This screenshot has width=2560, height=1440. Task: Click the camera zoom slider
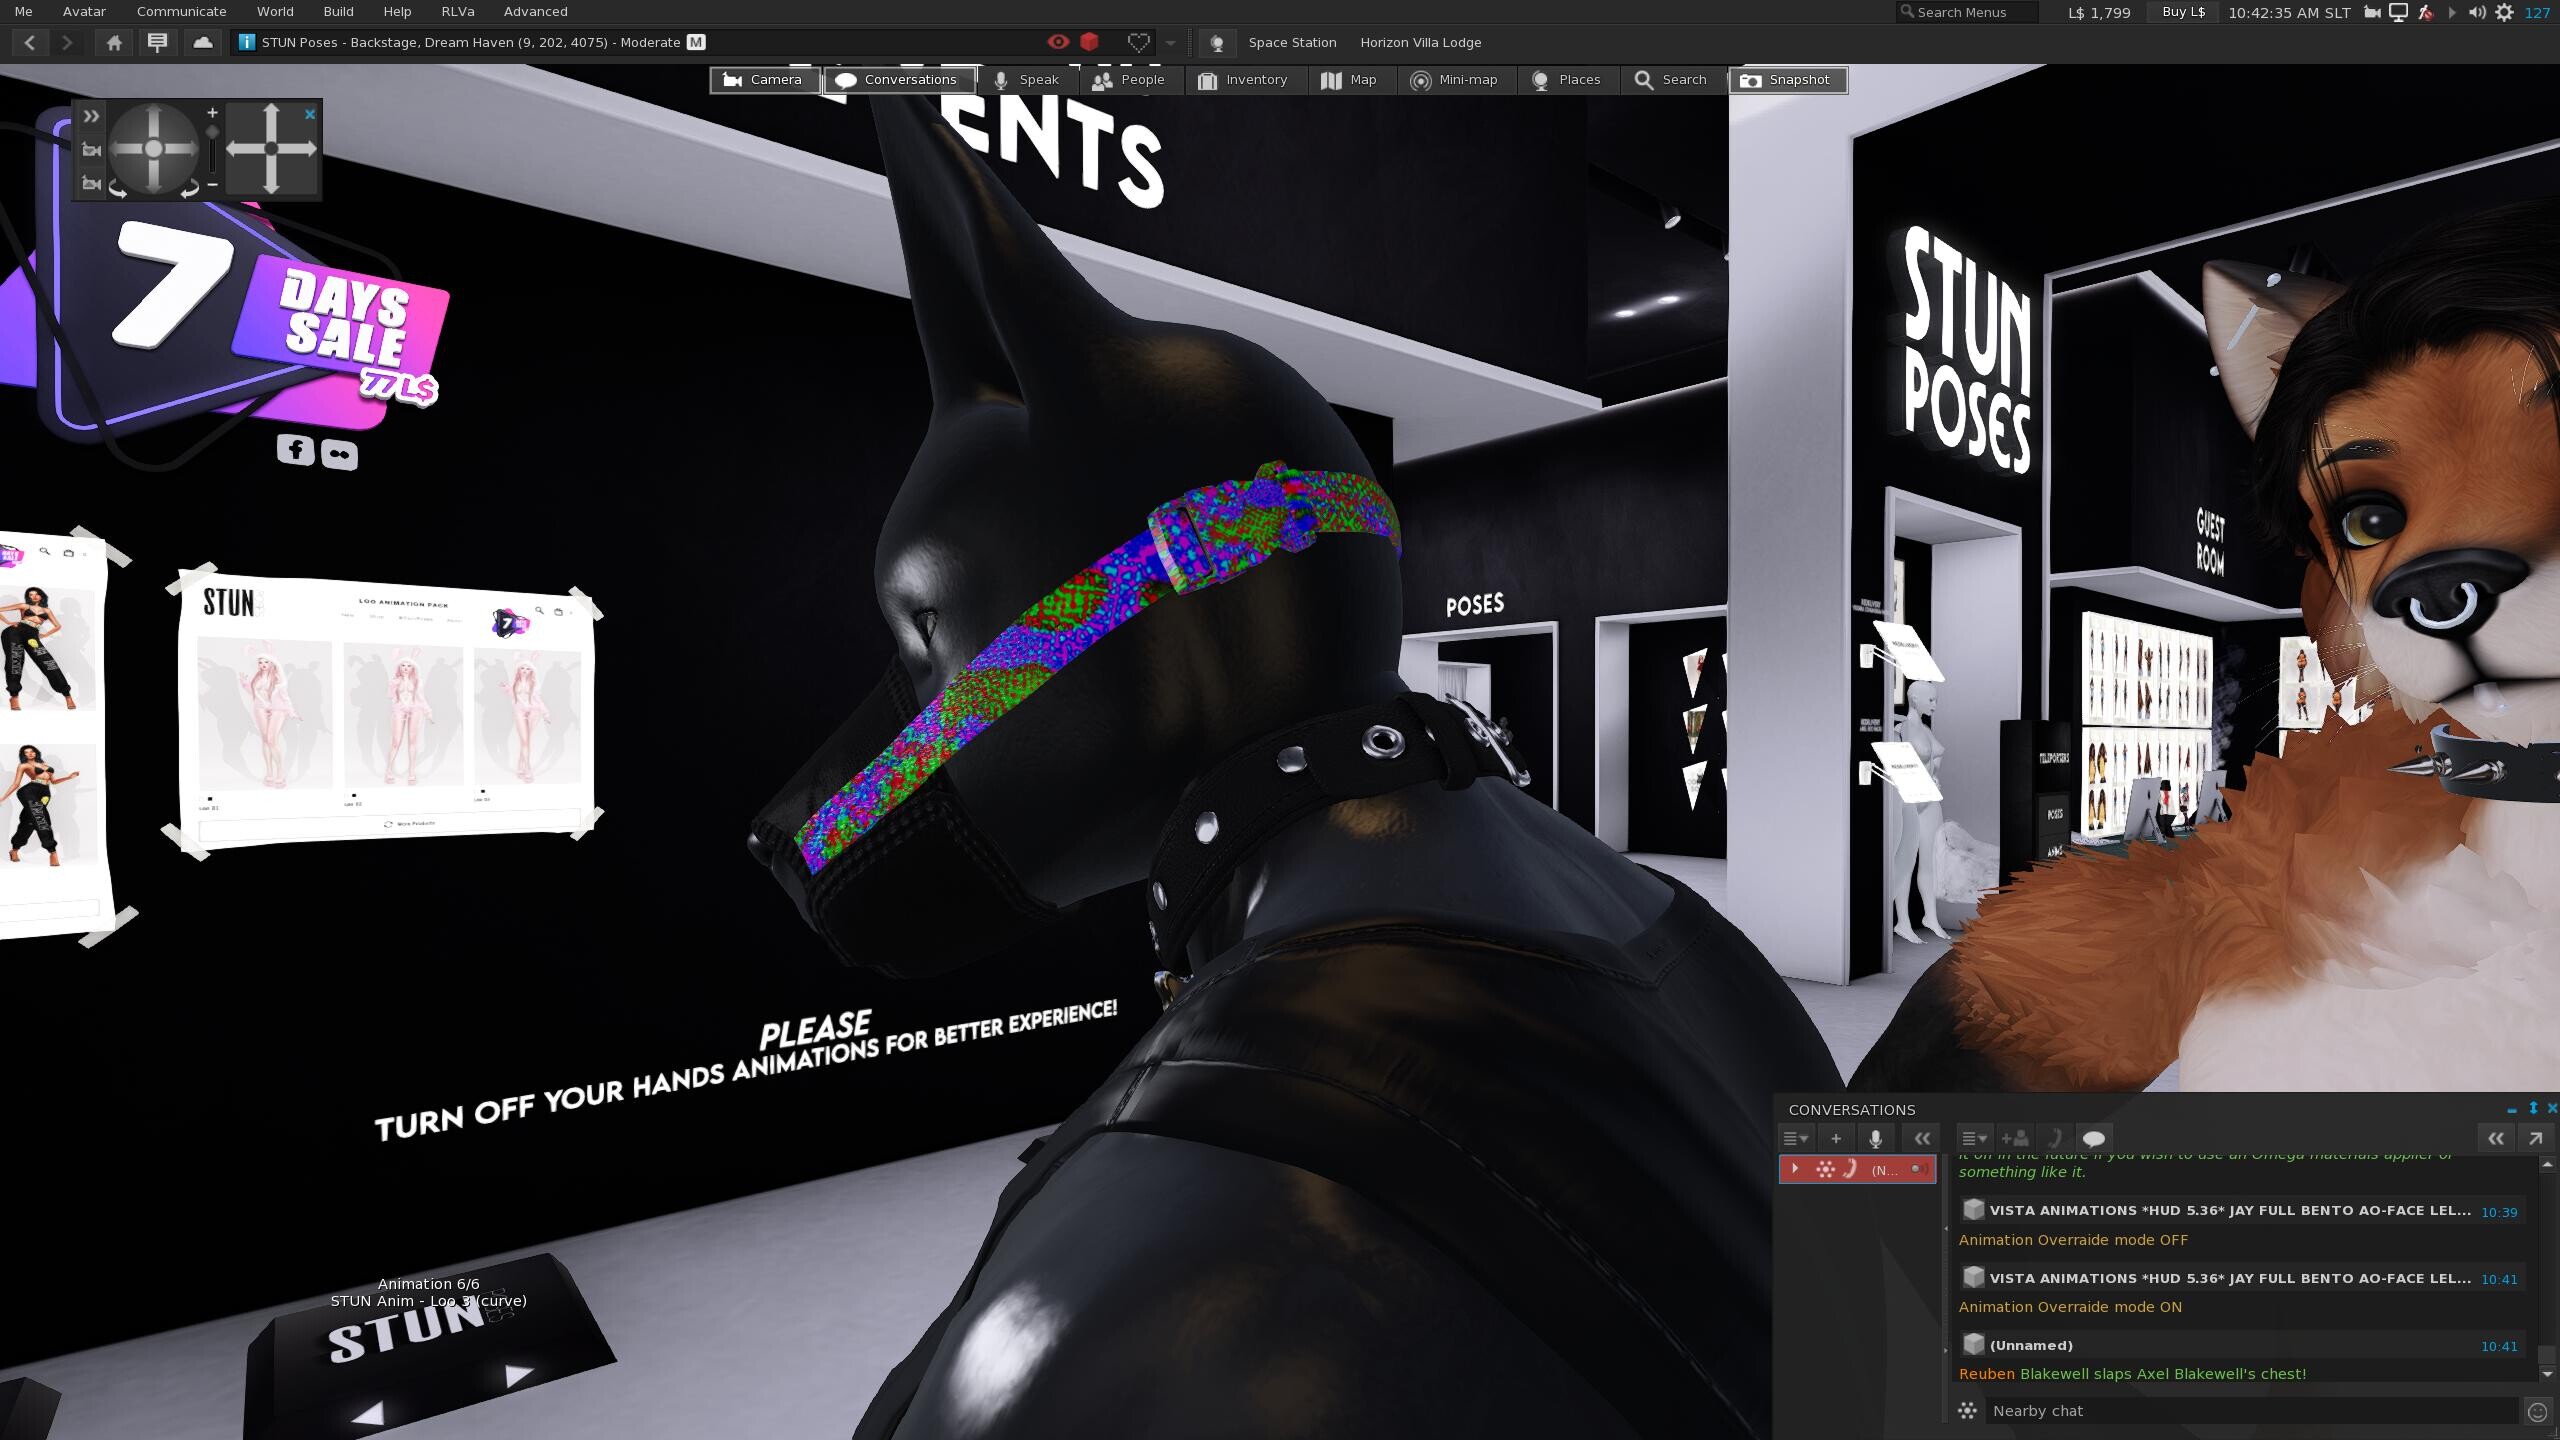click(212, 148)
